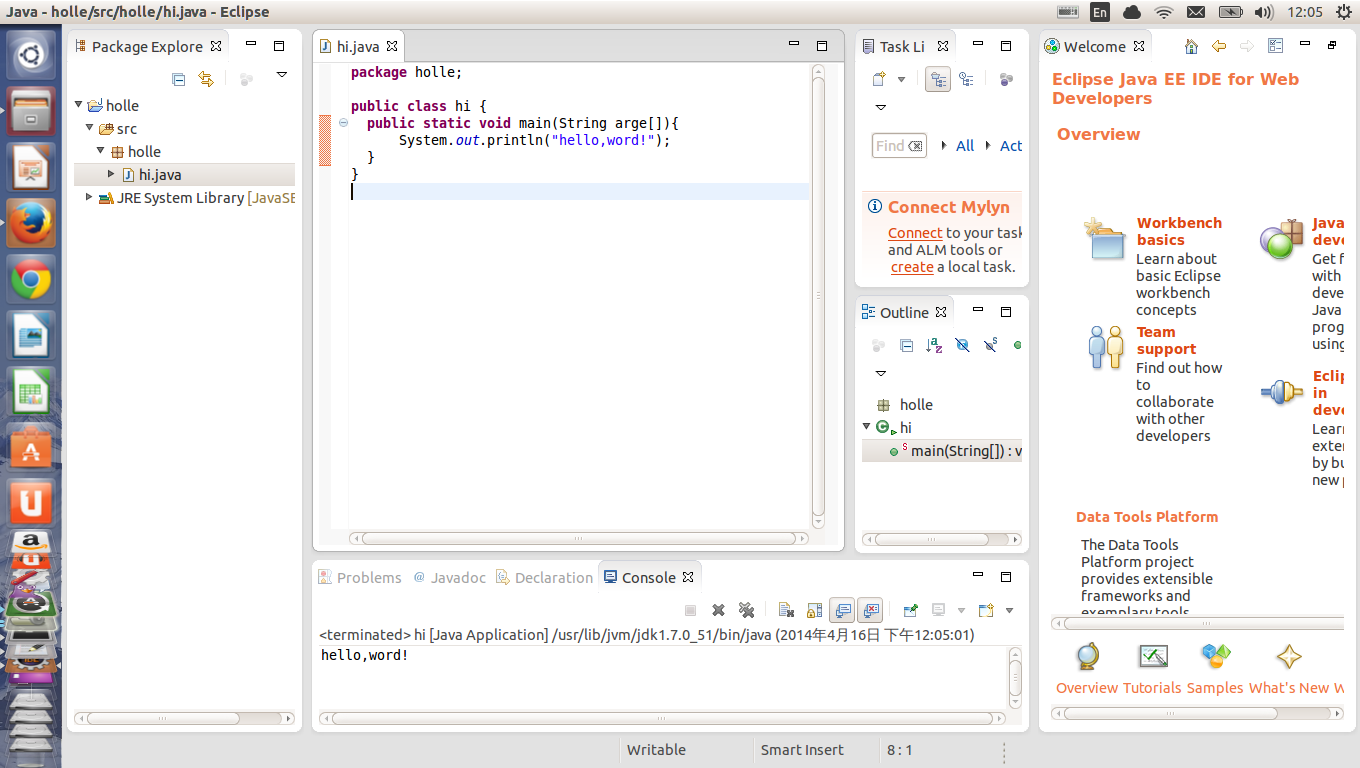Viewport: 1360px width, 768px height.
Task: Click Focus on Workweek icon in Task List
Action: click(1007, 79)
